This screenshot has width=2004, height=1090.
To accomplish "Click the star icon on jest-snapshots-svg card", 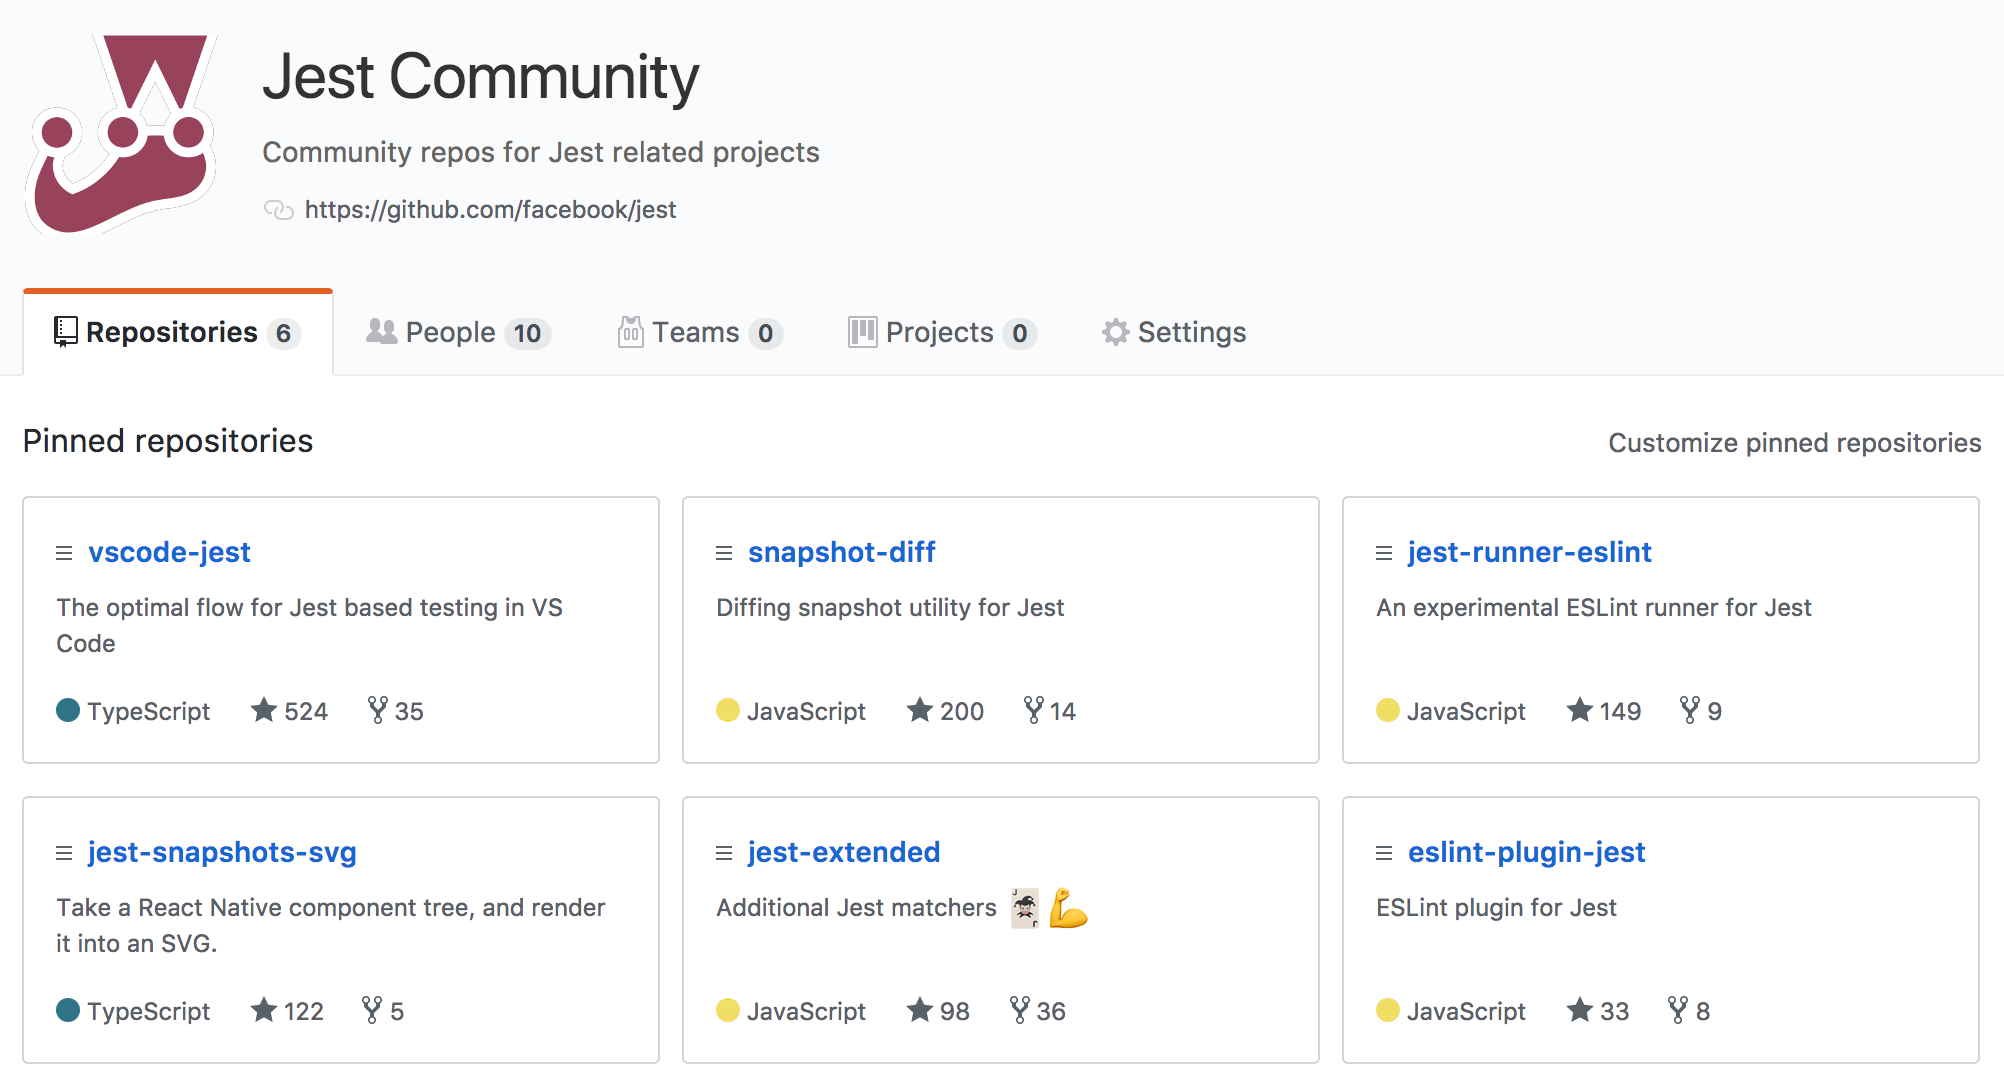I will (262, 1010).
